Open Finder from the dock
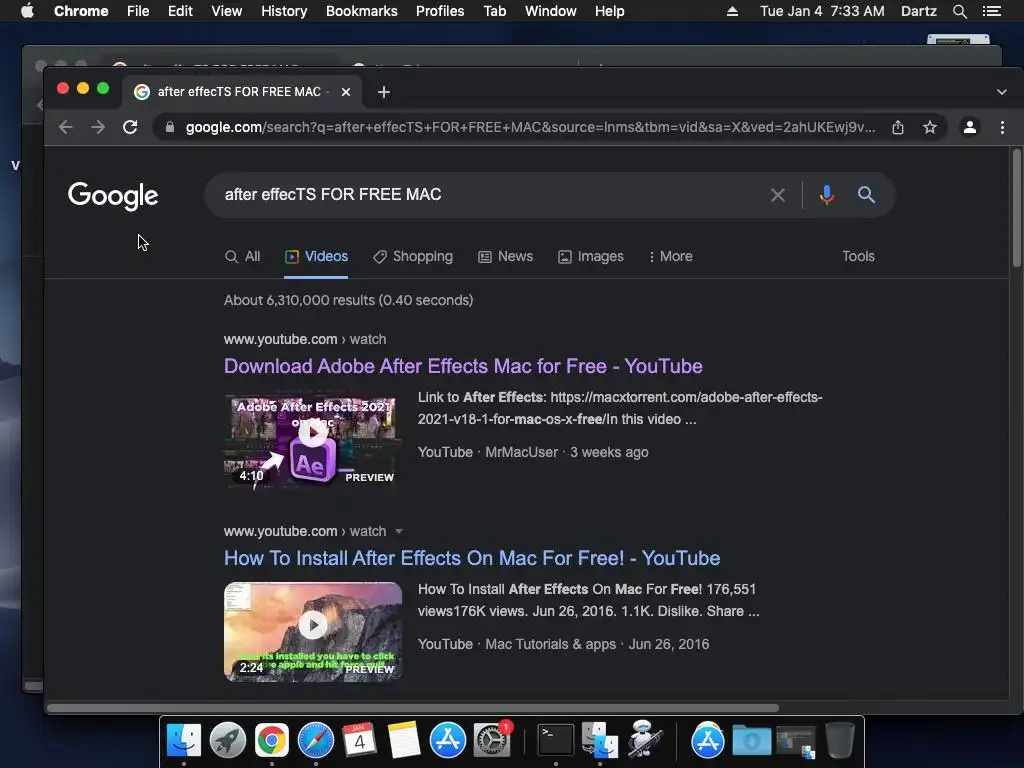Screen dimensions: 1024x768 [184, 740]
